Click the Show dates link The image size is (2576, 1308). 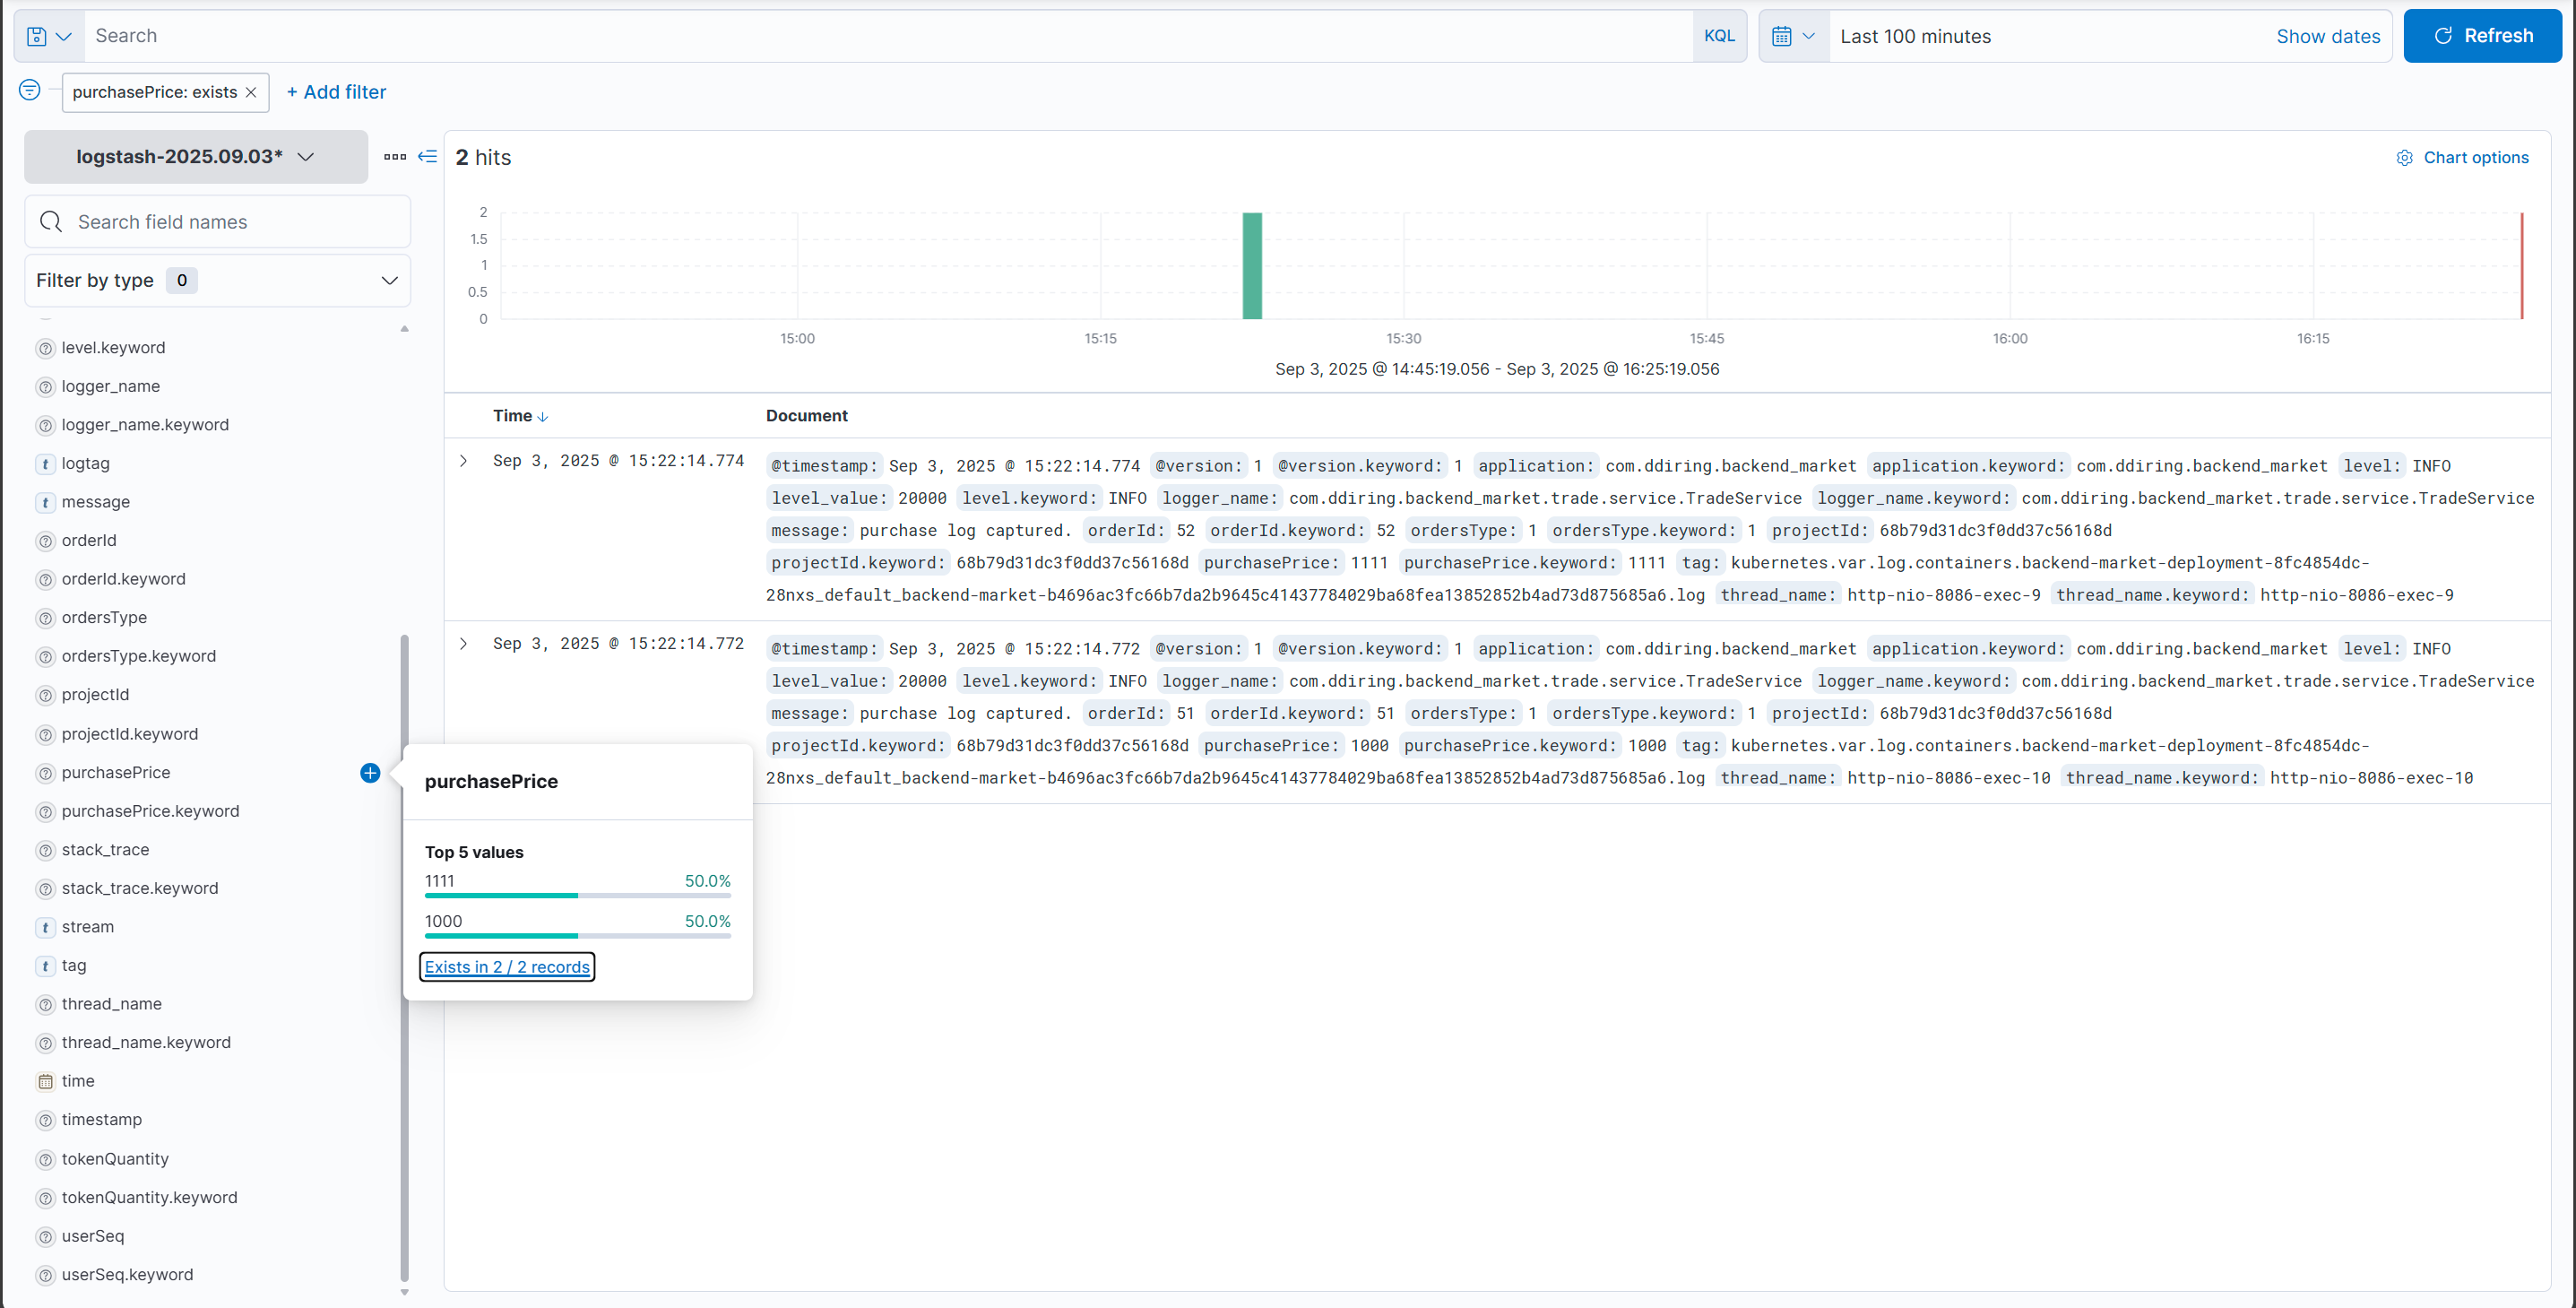click(2327, 36)
